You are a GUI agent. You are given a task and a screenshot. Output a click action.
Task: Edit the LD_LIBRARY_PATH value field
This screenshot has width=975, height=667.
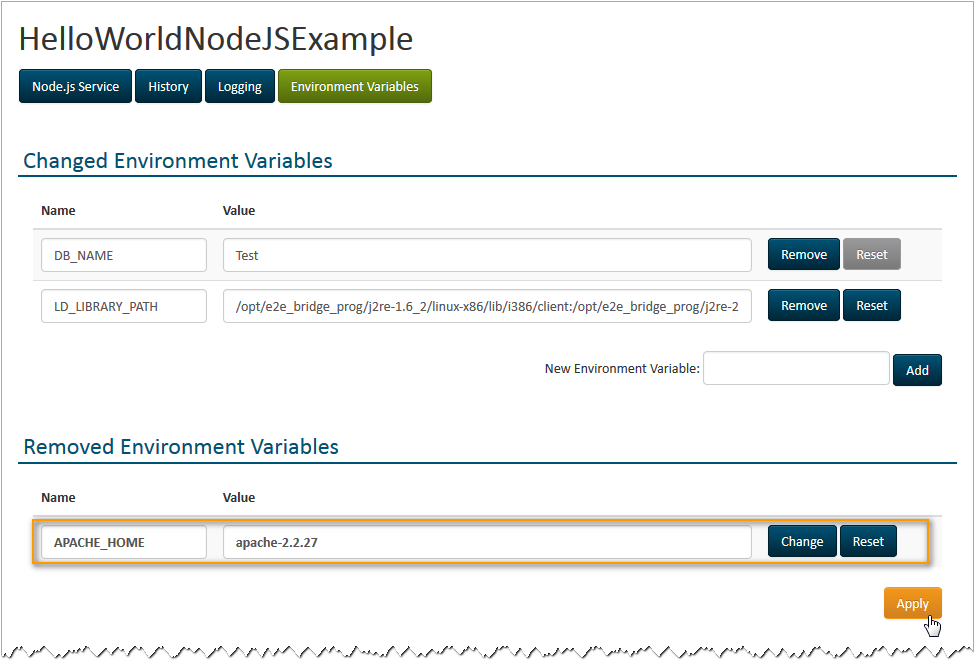coord(487,306)
